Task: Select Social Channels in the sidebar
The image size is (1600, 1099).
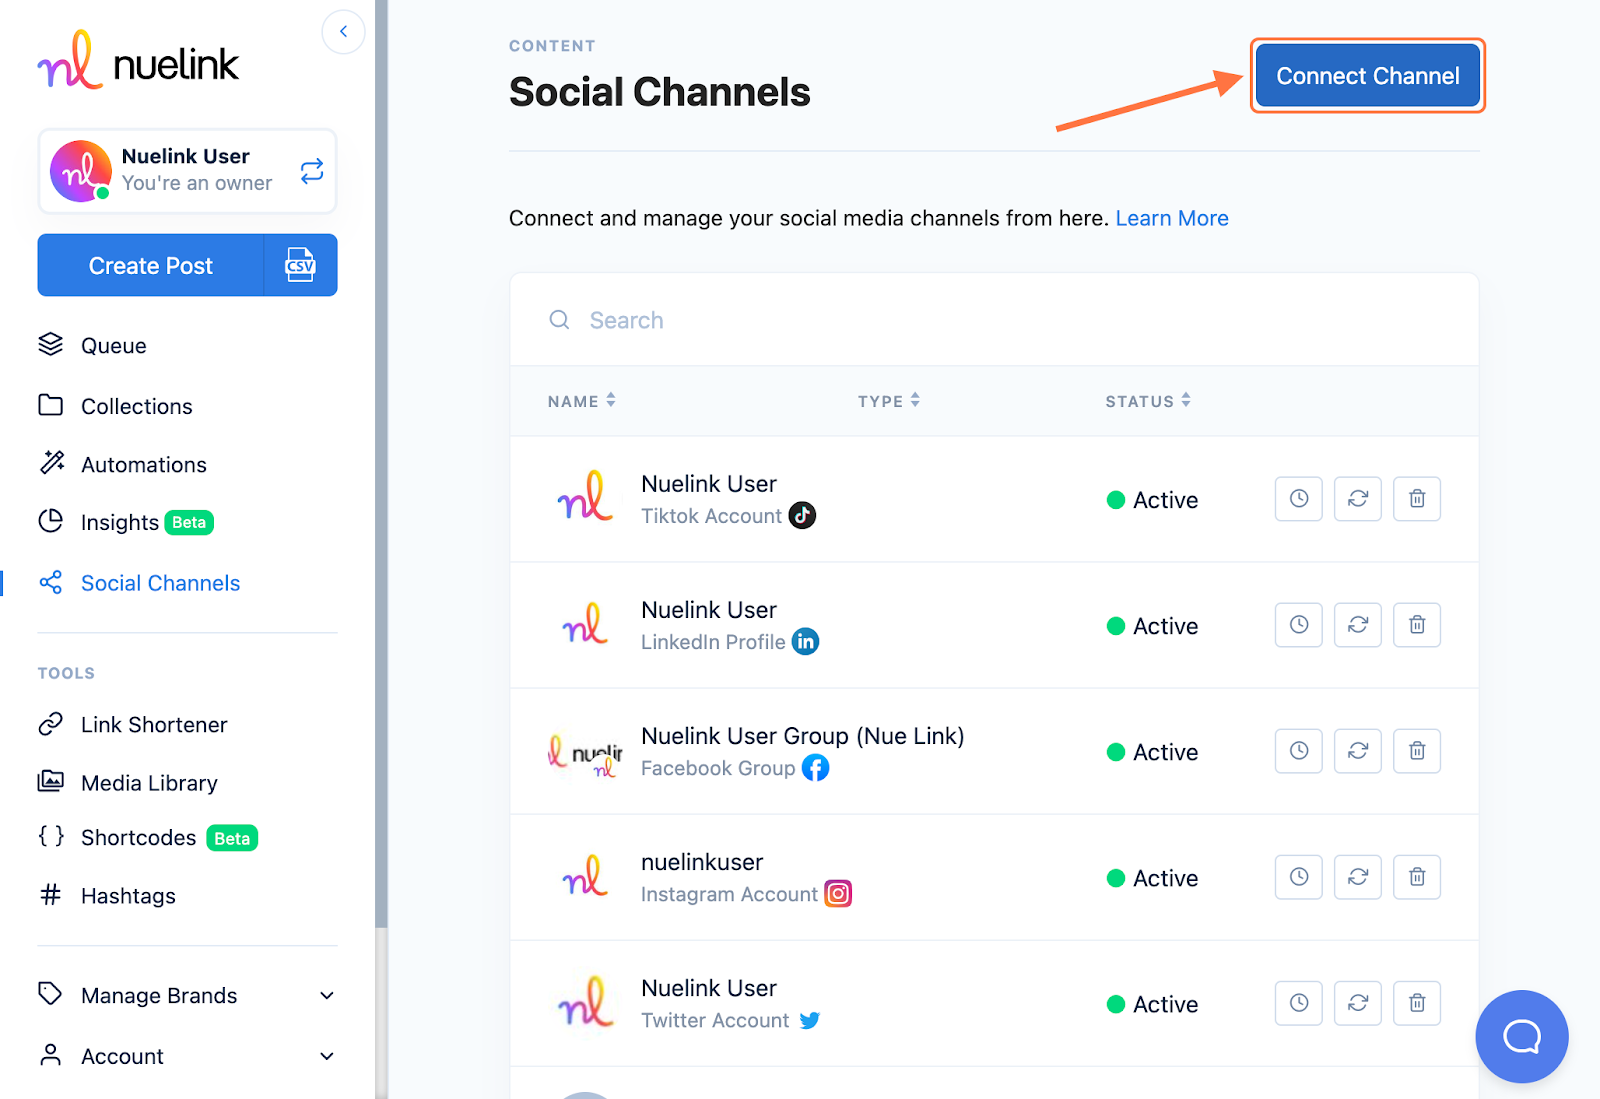Action: tap(140, 583)
